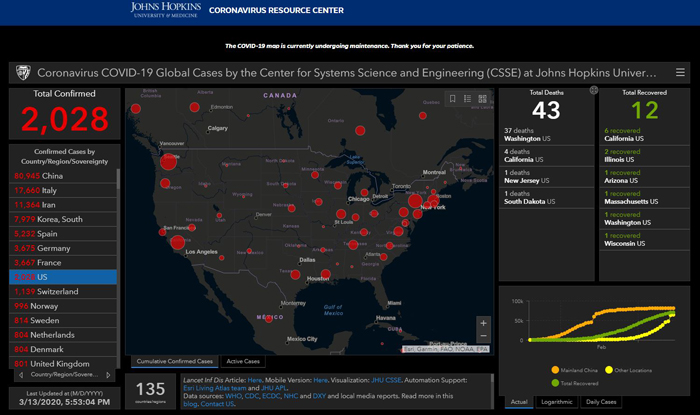Toggle Total Recovered legend swatch

click(x=555, y=383)
